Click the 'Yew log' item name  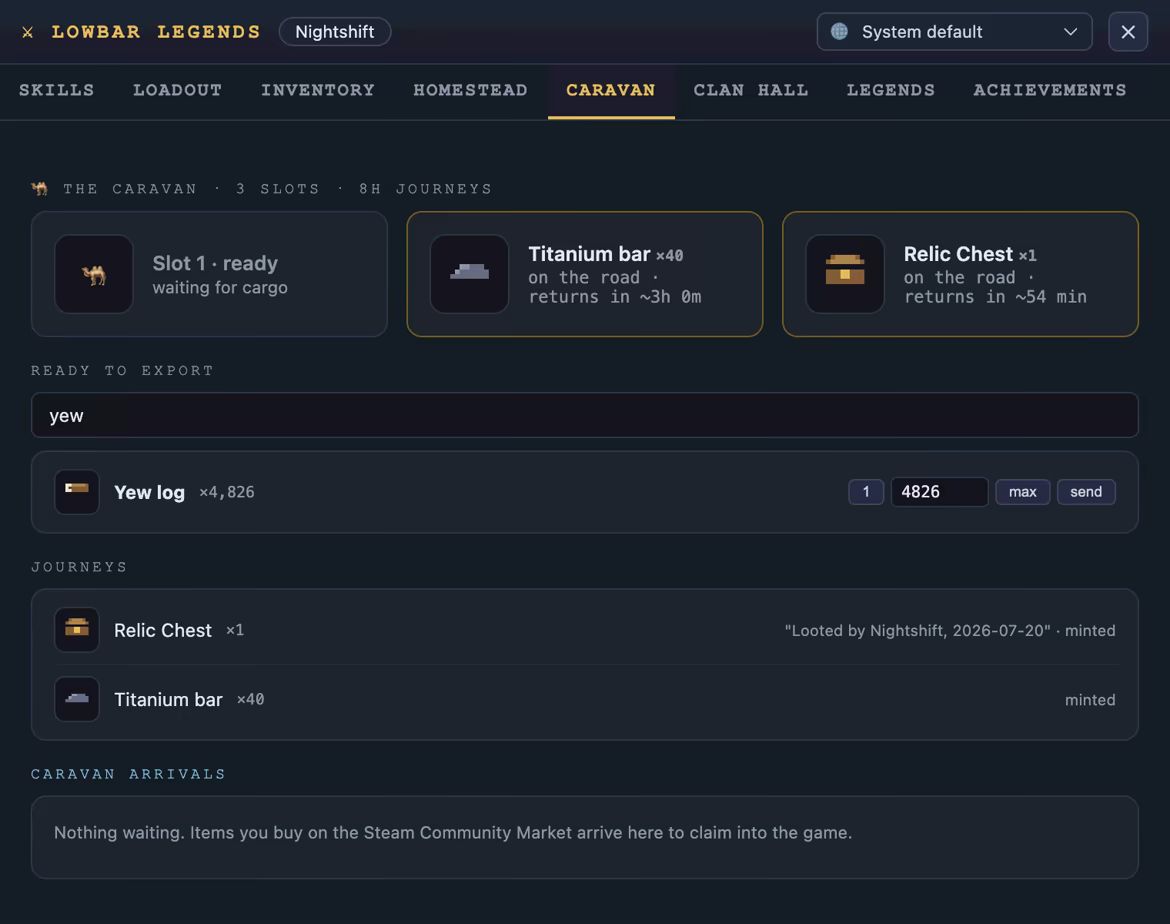149,493
